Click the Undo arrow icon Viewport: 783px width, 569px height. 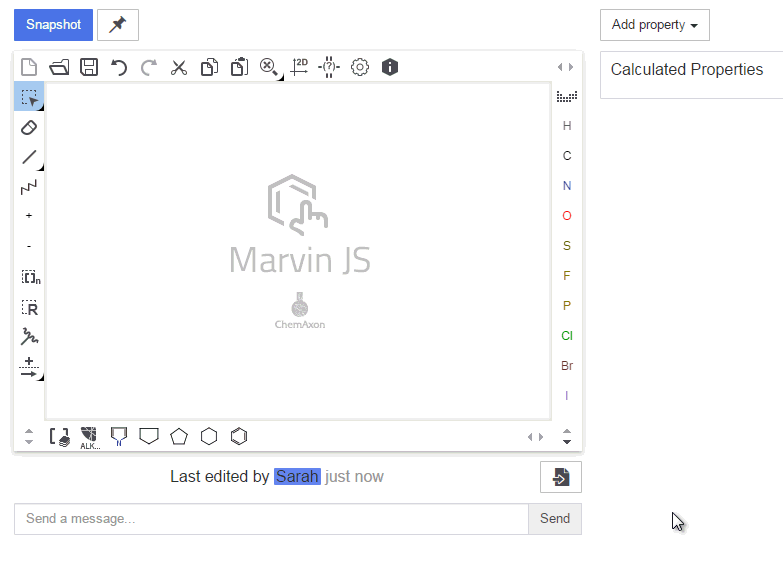point(119,67)
